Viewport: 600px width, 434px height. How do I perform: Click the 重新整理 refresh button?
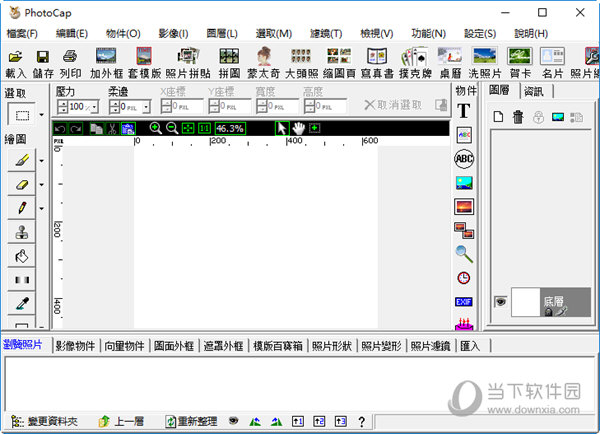pos(191,421)
